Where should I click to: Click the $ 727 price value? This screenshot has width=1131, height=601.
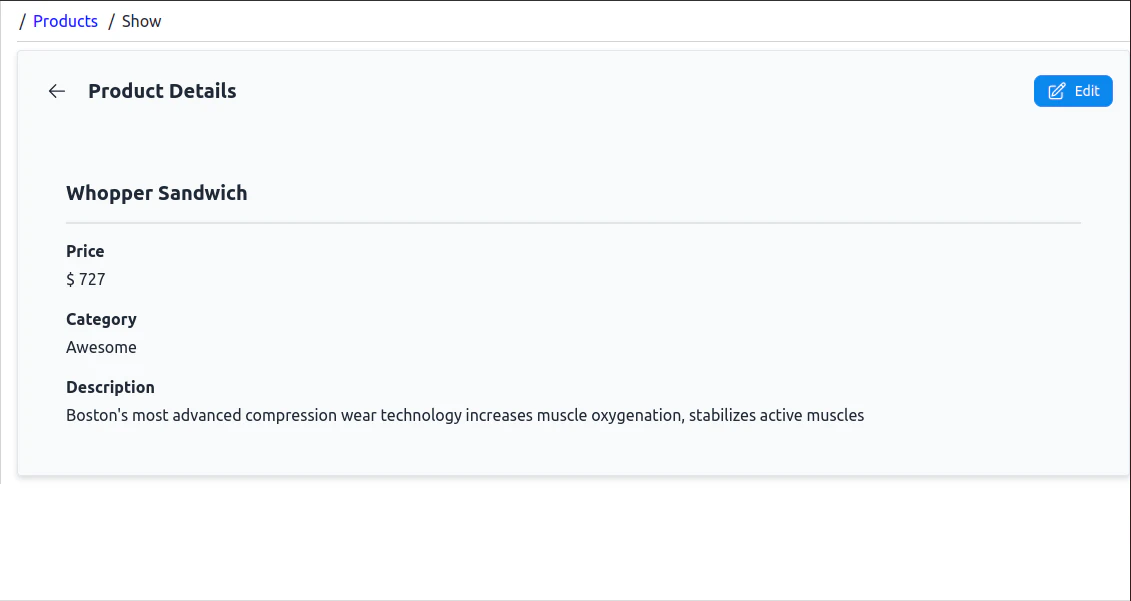[x=86, y=279]
